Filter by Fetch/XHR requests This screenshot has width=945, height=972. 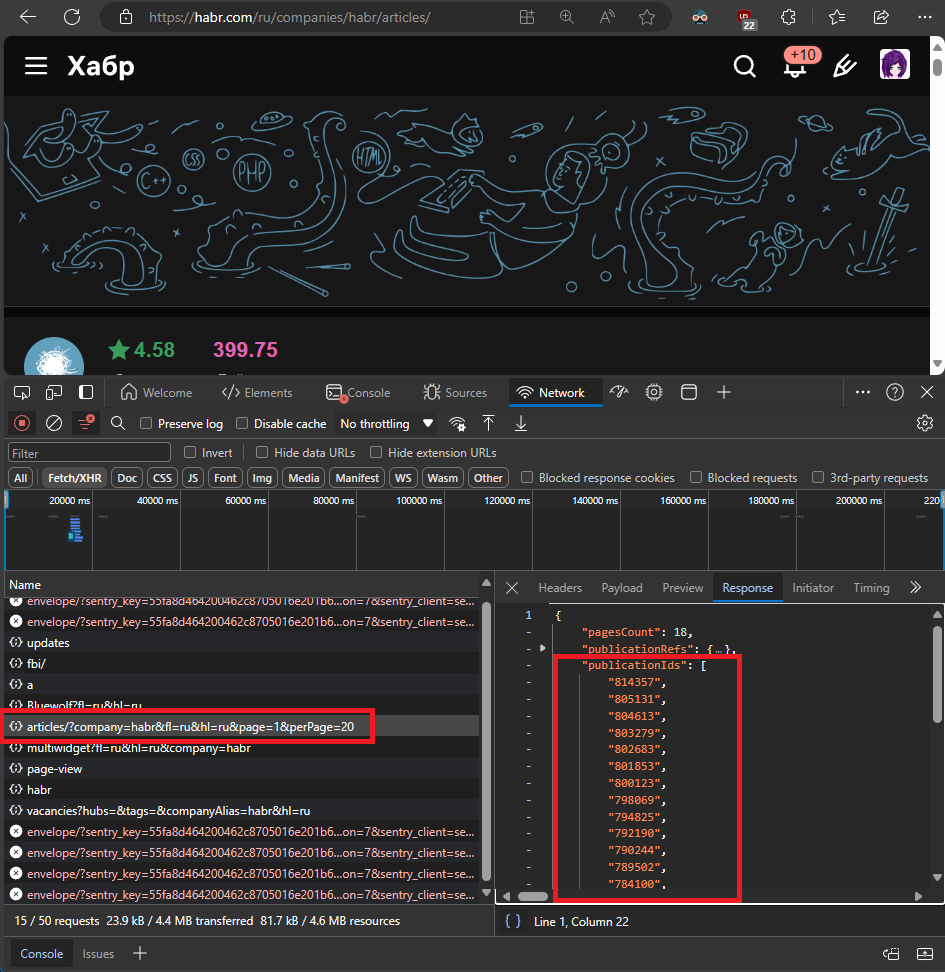(74, 478)
